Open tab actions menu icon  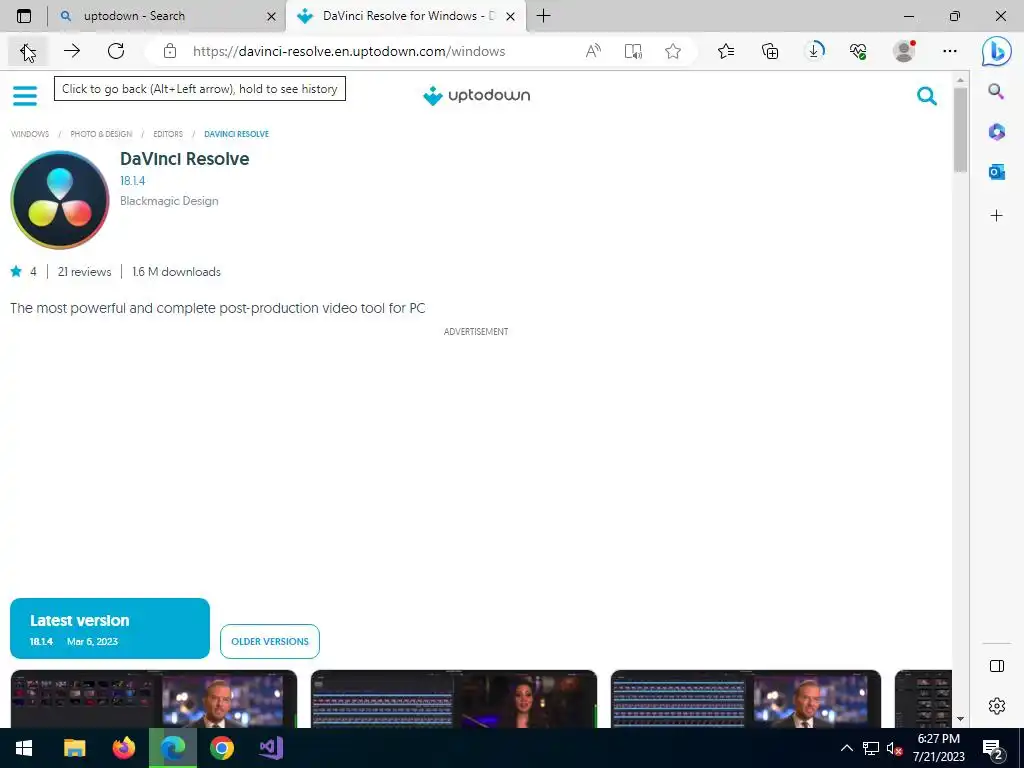click(24, 16)
